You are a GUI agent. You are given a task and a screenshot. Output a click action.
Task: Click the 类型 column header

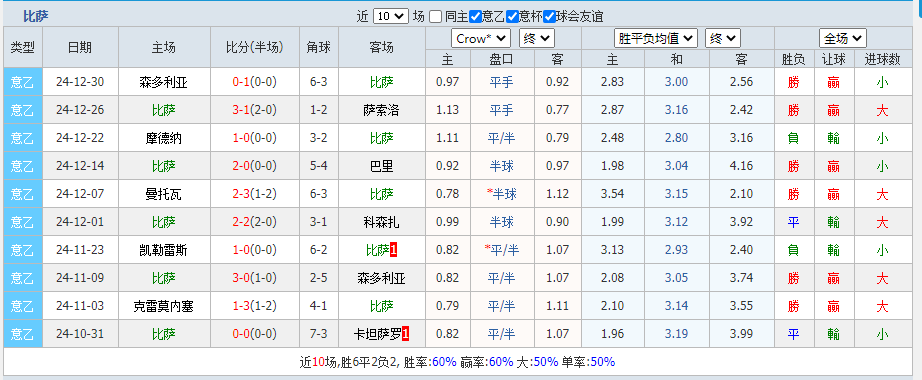[23, 47]
